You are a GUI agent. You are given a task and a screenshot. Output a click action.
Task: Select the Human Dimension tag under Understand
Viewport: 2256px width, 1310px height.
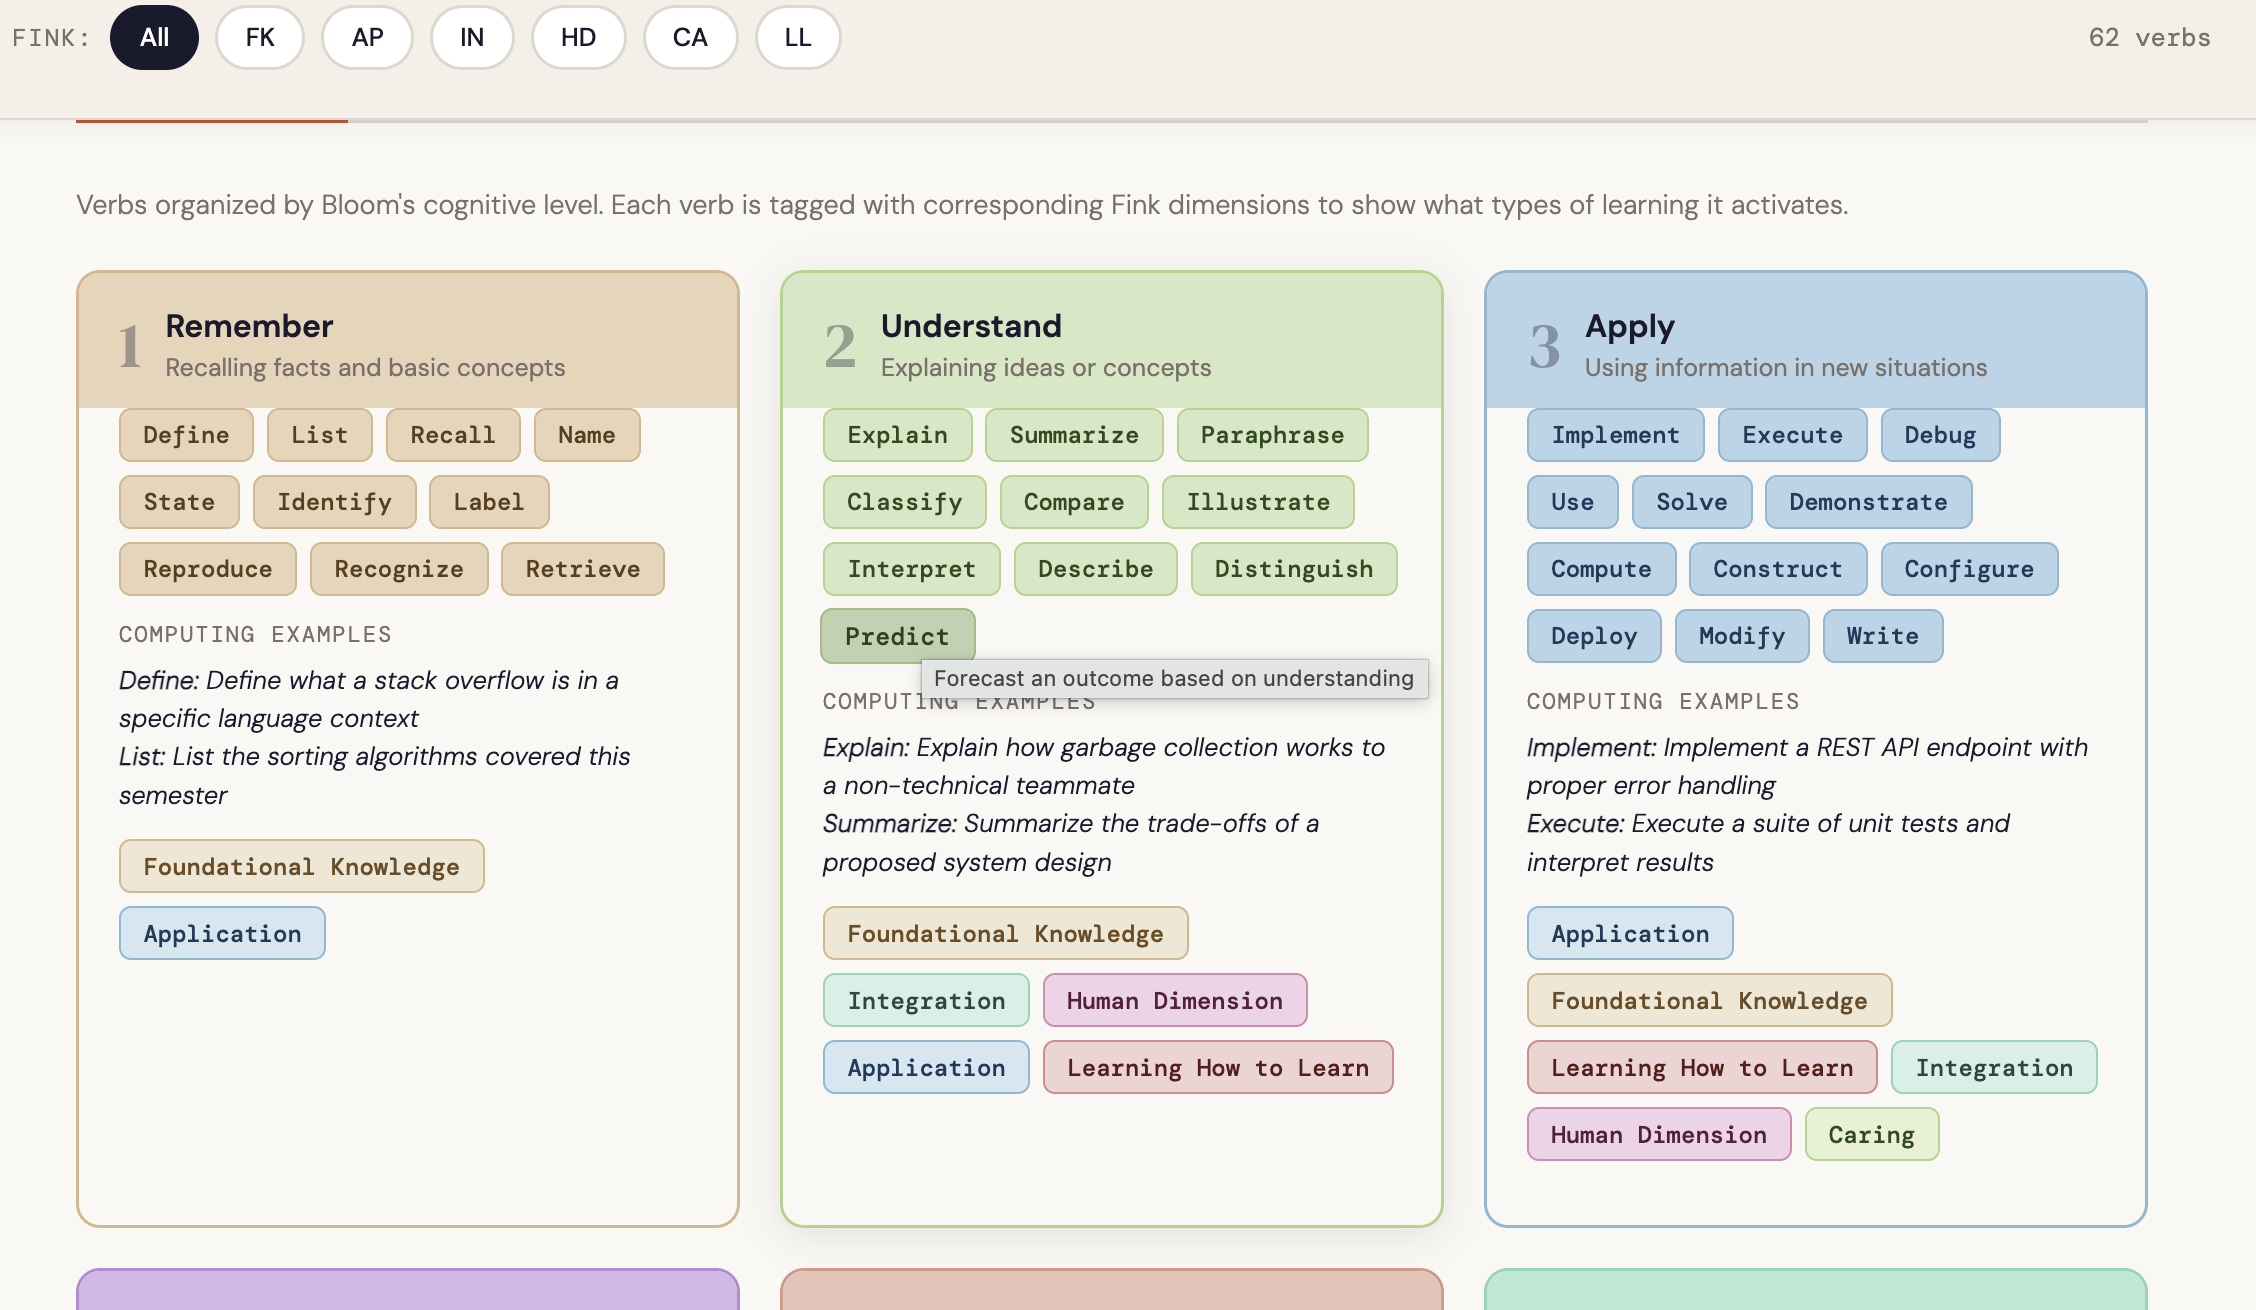pos(1175,1000)
